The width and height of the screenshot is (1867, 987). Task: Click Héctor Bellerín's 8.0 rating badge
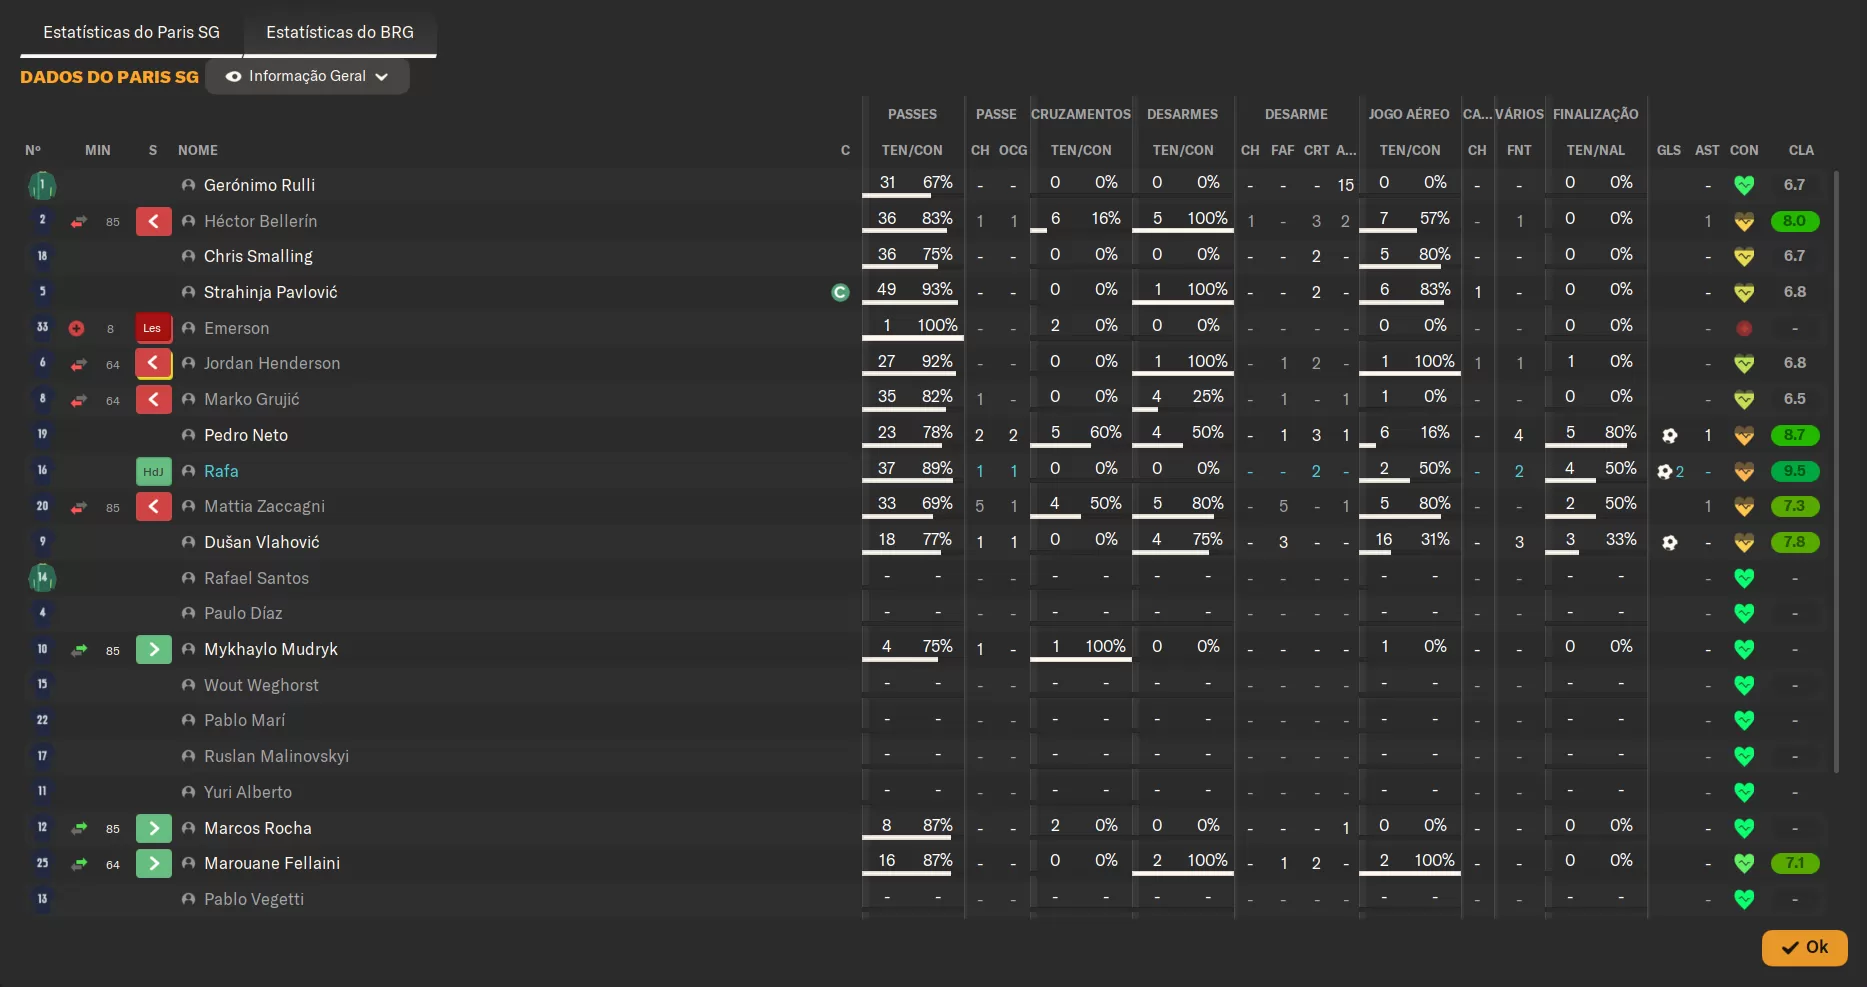coord(1795,221)
